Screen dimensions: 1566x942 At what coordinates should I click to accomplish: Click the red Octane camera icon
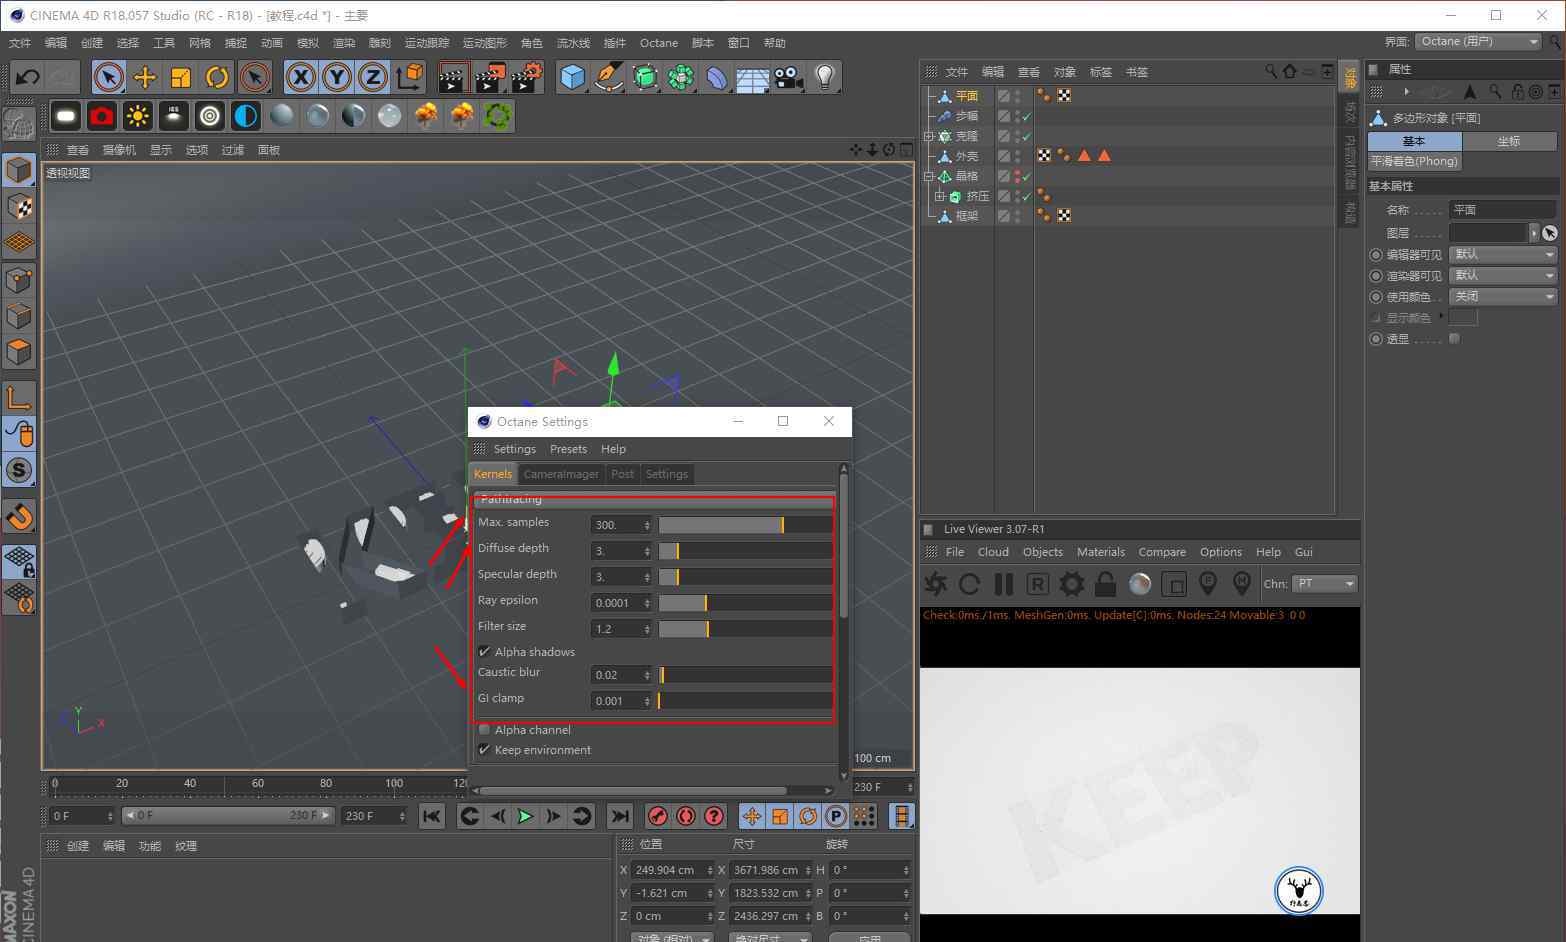click(102, 116)
